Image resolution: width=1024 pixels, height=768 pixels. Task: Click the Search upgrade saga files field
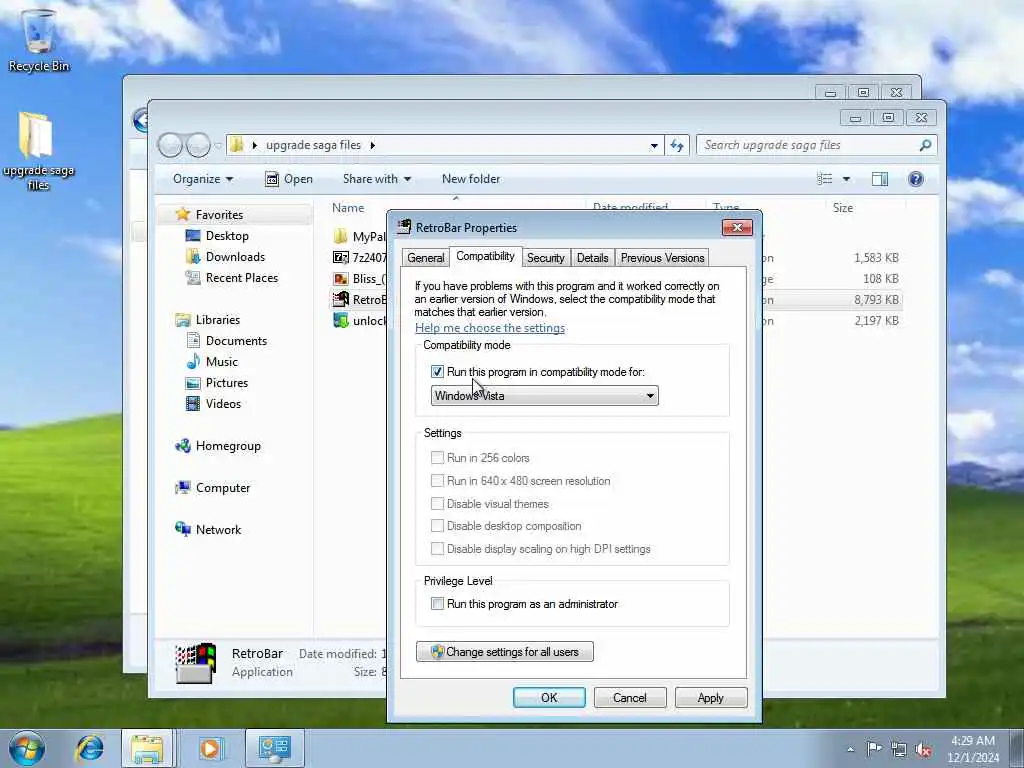pyautogui.click(x=816, y=145)
